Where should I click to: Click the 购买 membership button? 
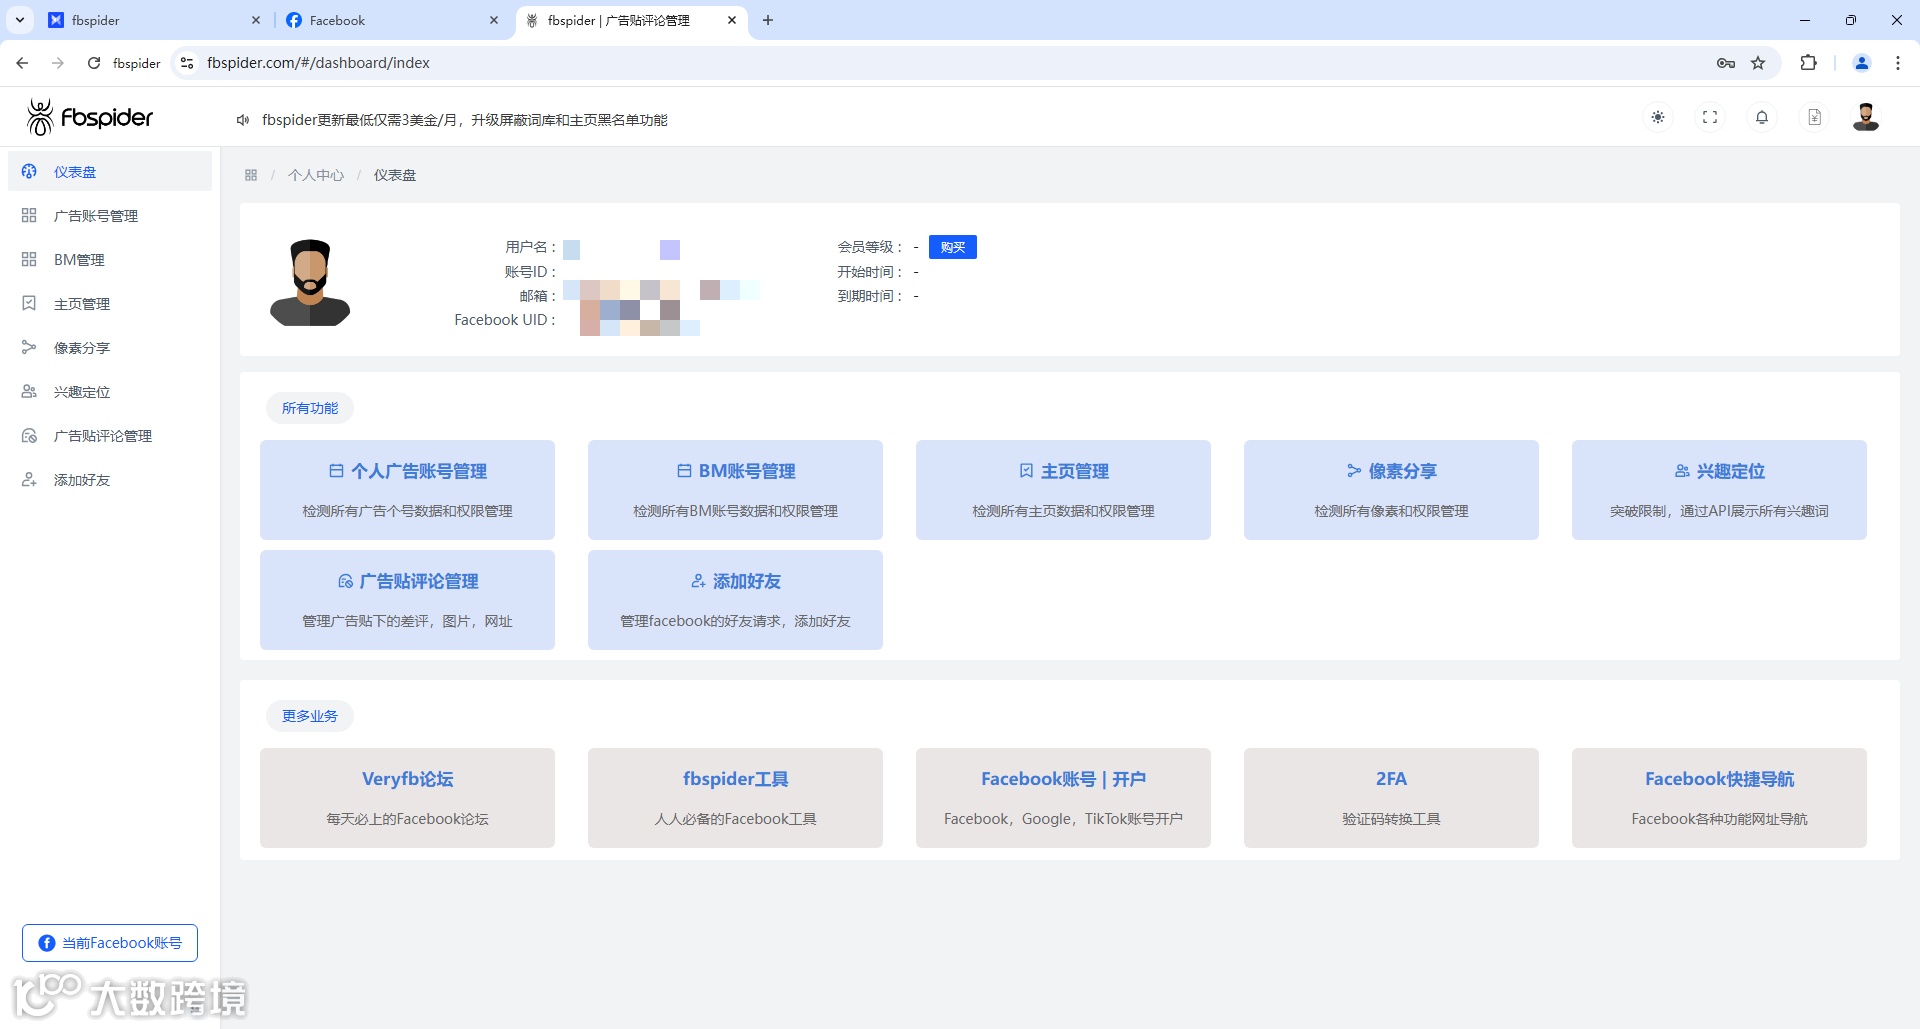click(x=953, y=247)
